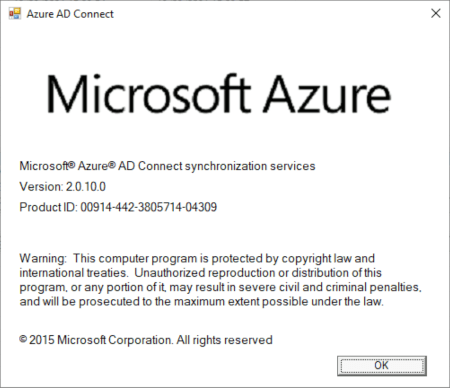
Task: Click the severe civil and criminal penalties line
Action: tap(220, 287)
